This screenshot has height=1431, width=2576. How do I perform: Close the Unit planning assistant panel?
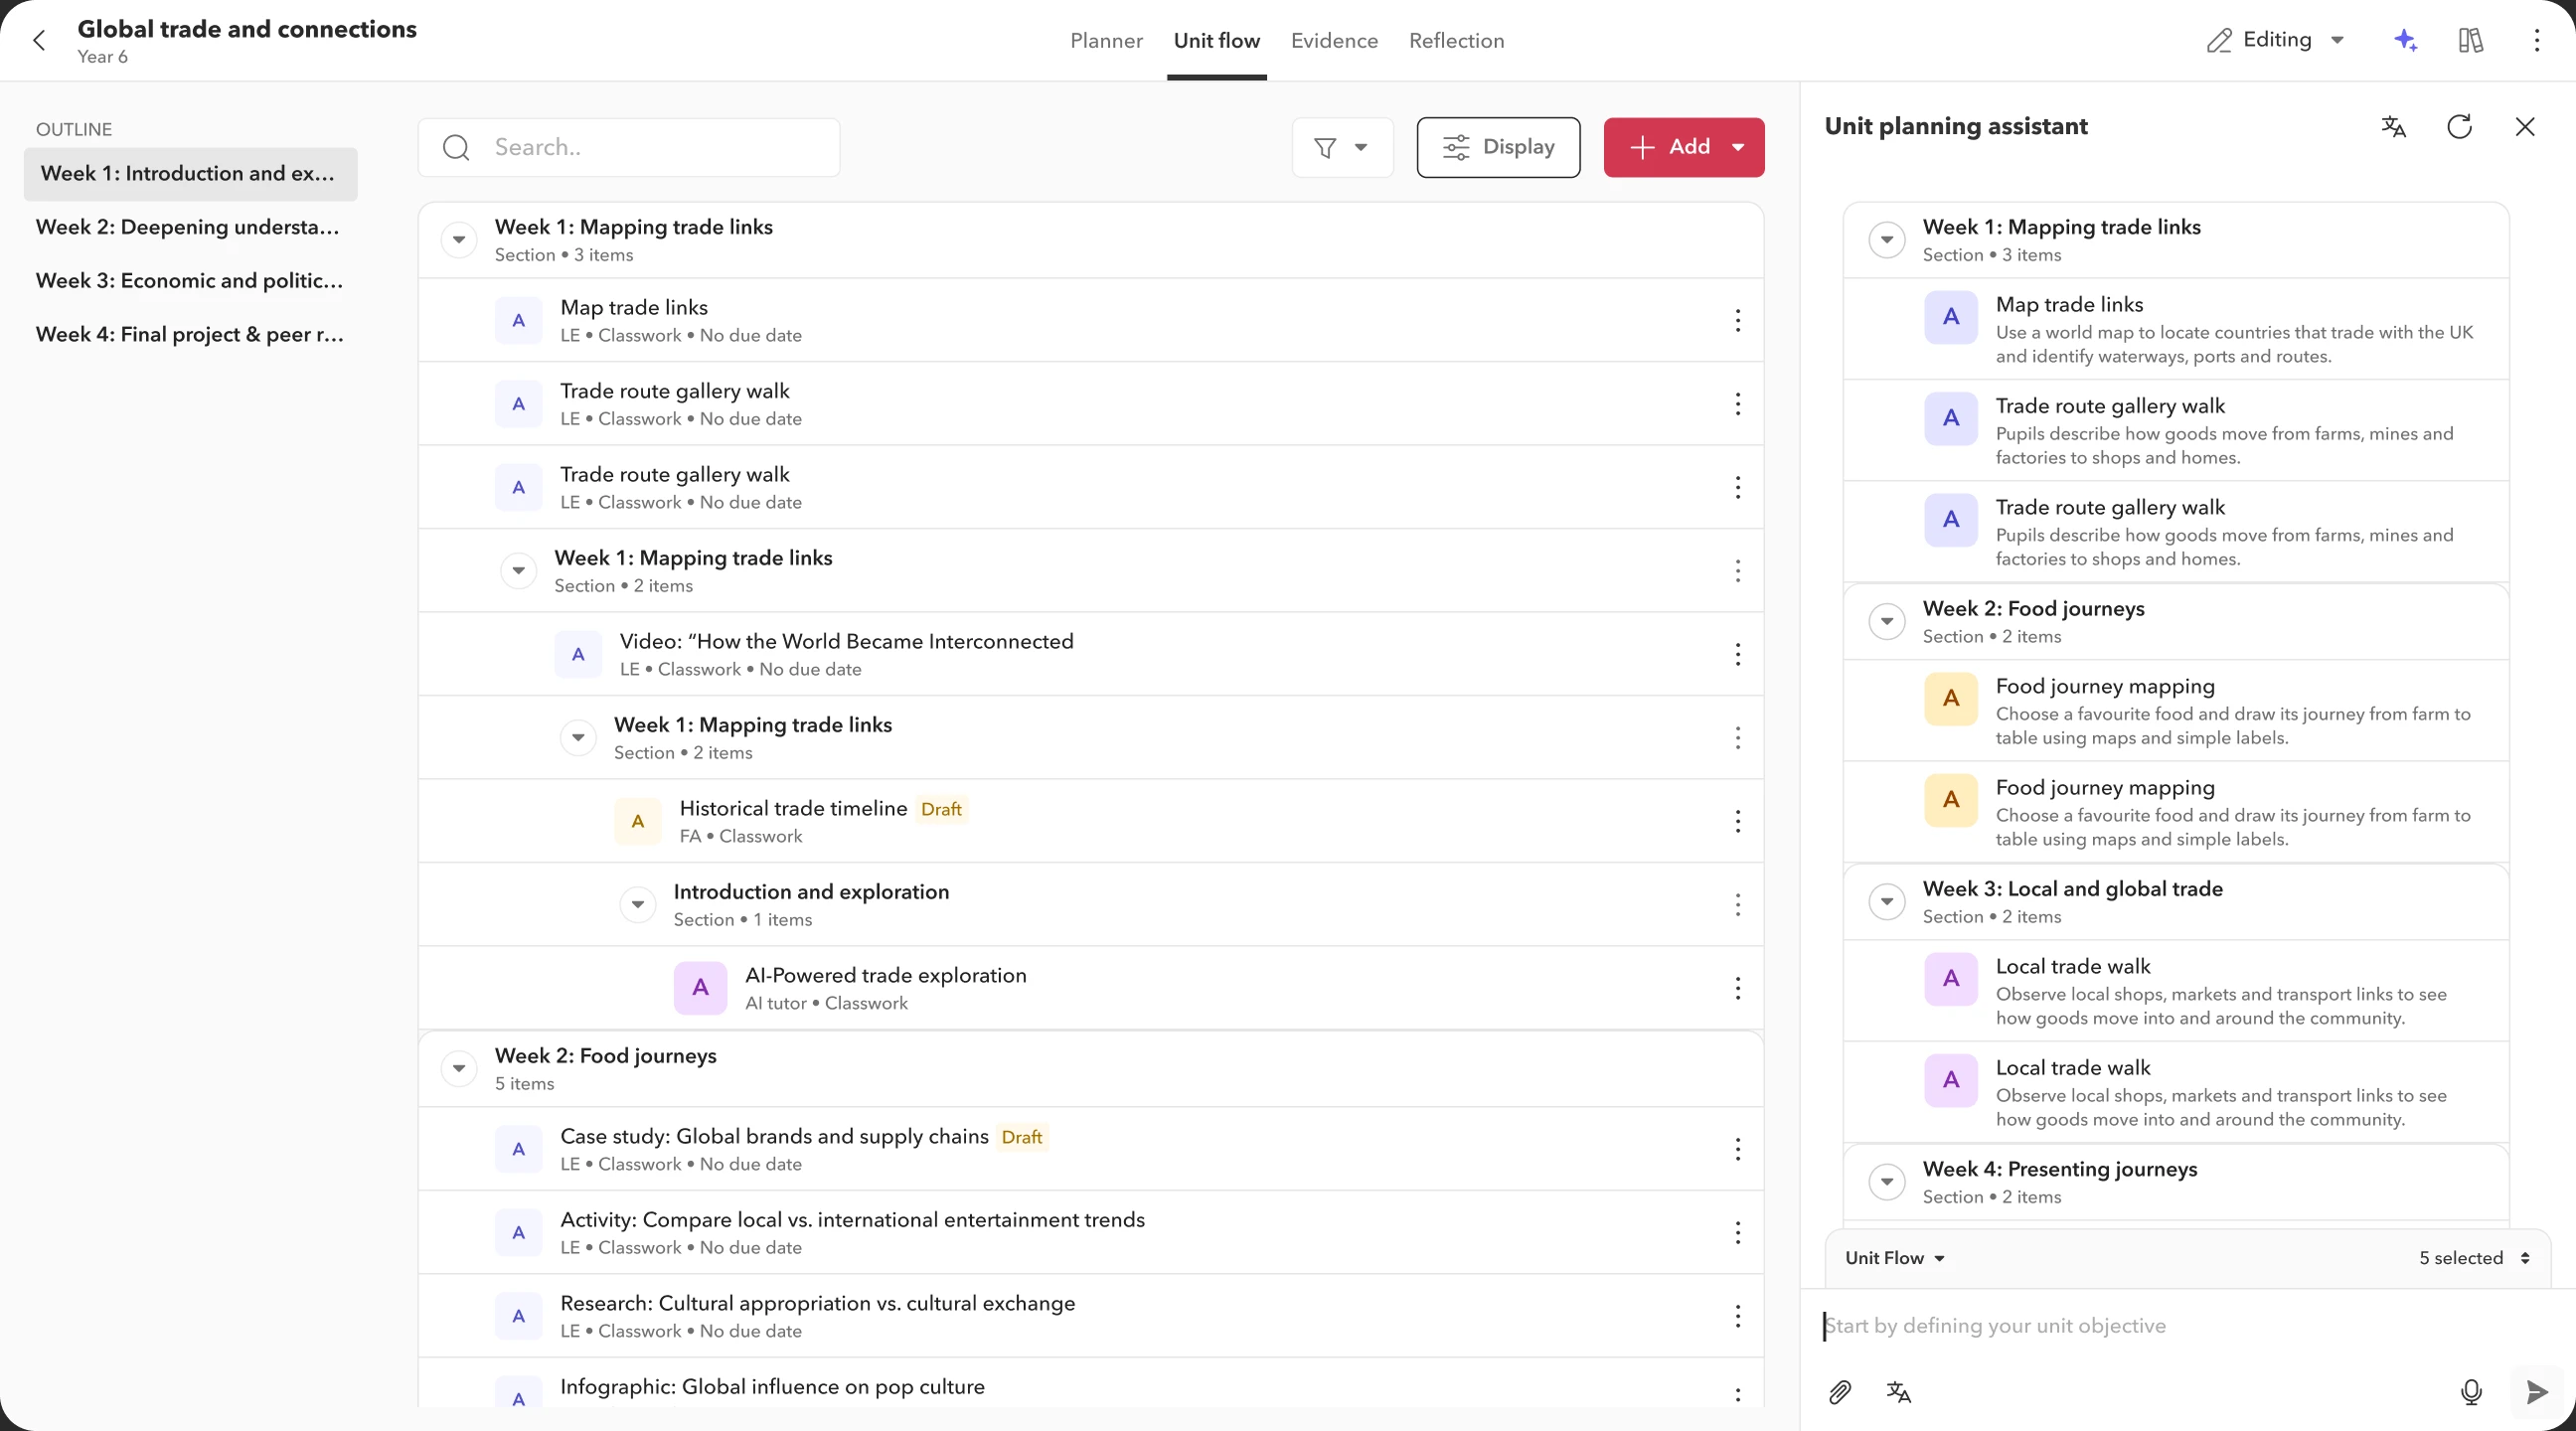click(2524, 127)
